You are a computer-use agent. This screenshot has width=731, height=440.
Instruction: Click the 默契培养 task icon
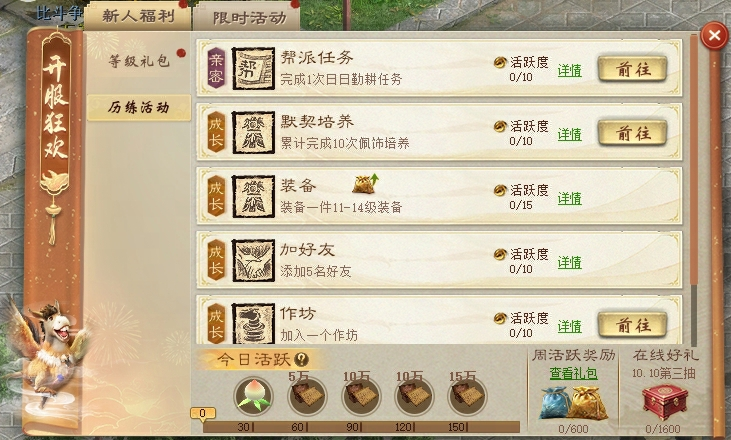coord(253,132)
